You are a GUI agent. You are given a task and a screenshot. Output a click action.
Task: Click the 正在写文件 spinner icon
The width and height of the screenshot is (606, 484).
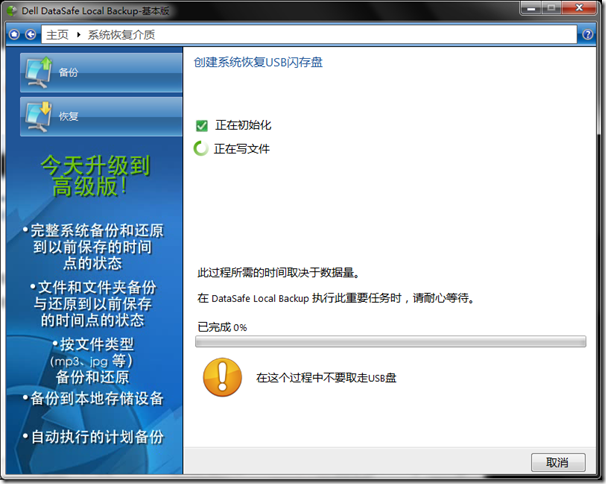pos(201,149)
